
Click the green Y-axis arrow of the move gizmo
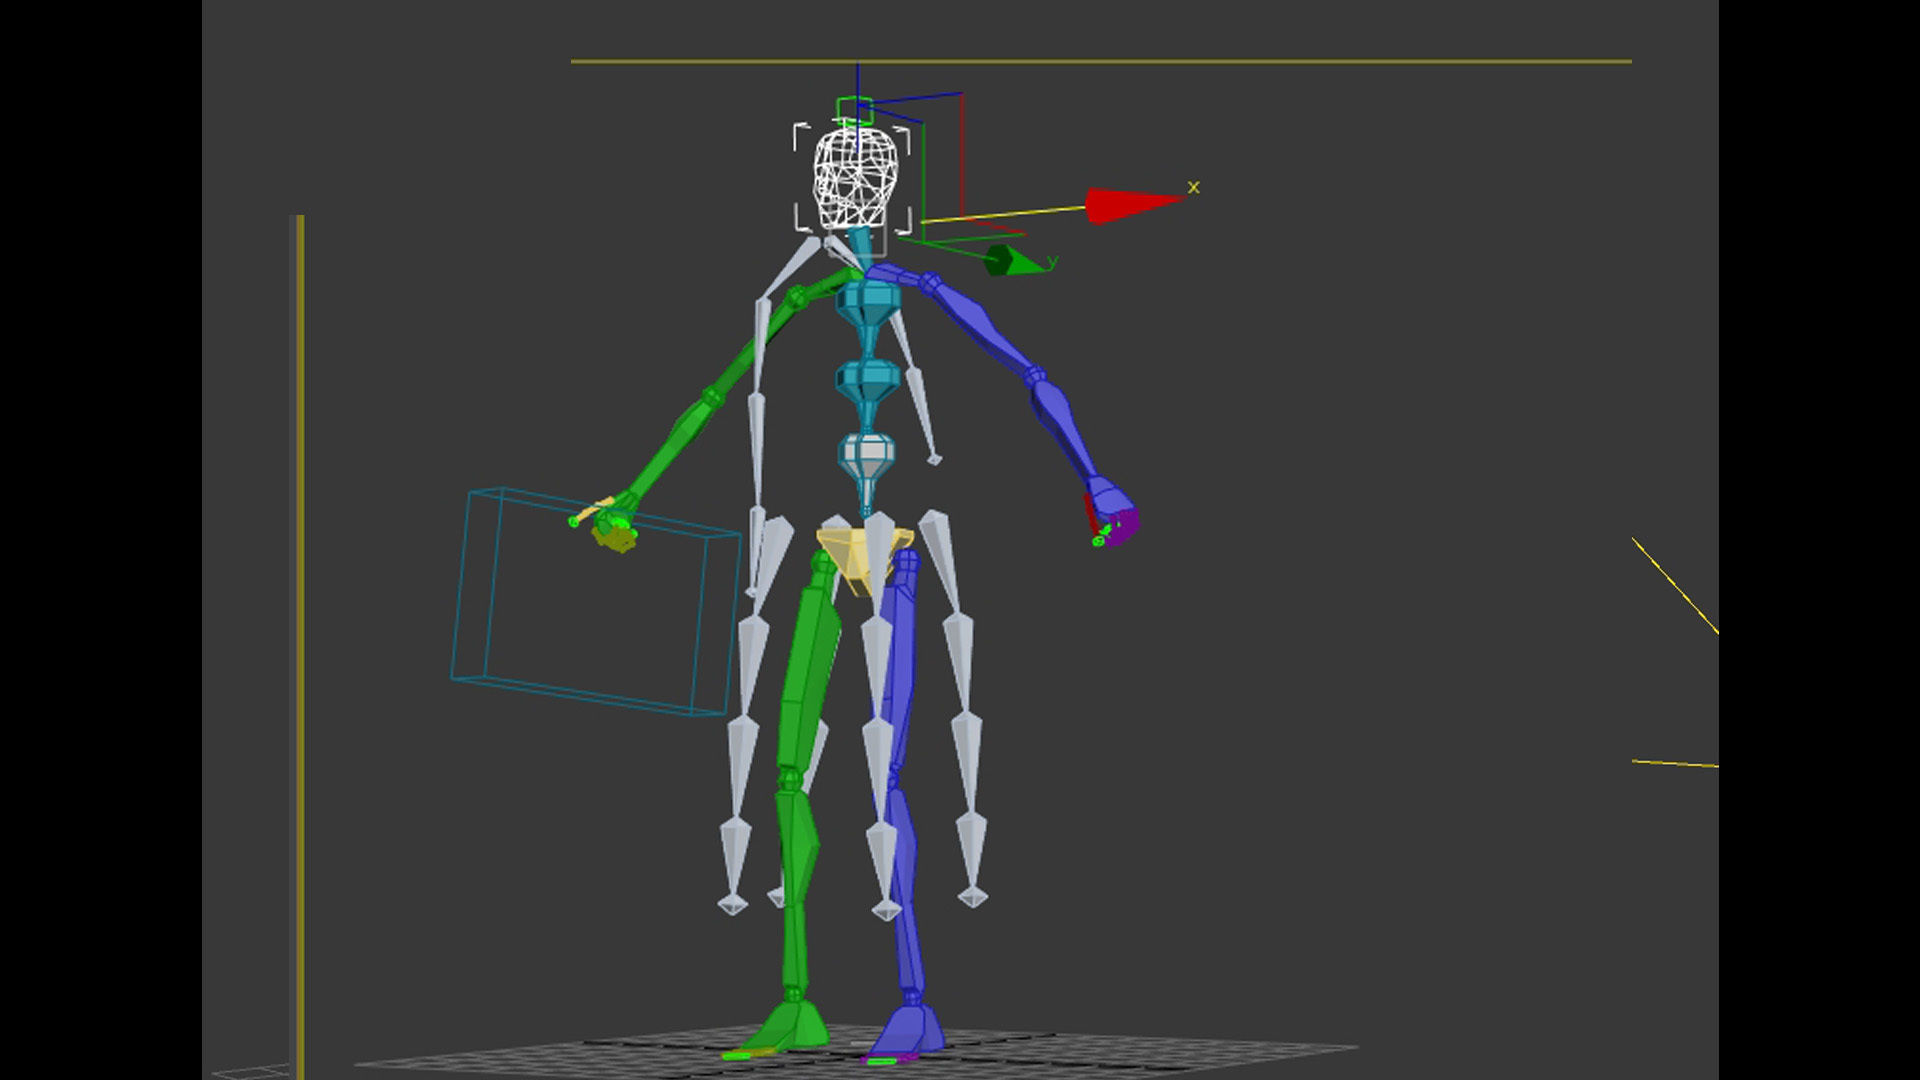click(1013, 261)
